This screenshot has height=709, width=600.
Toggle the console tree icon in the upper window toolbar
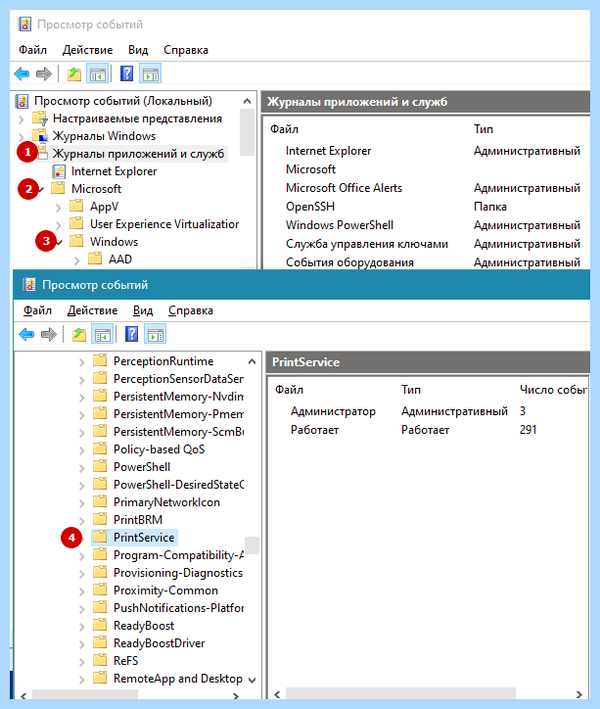tap(98, 74)
